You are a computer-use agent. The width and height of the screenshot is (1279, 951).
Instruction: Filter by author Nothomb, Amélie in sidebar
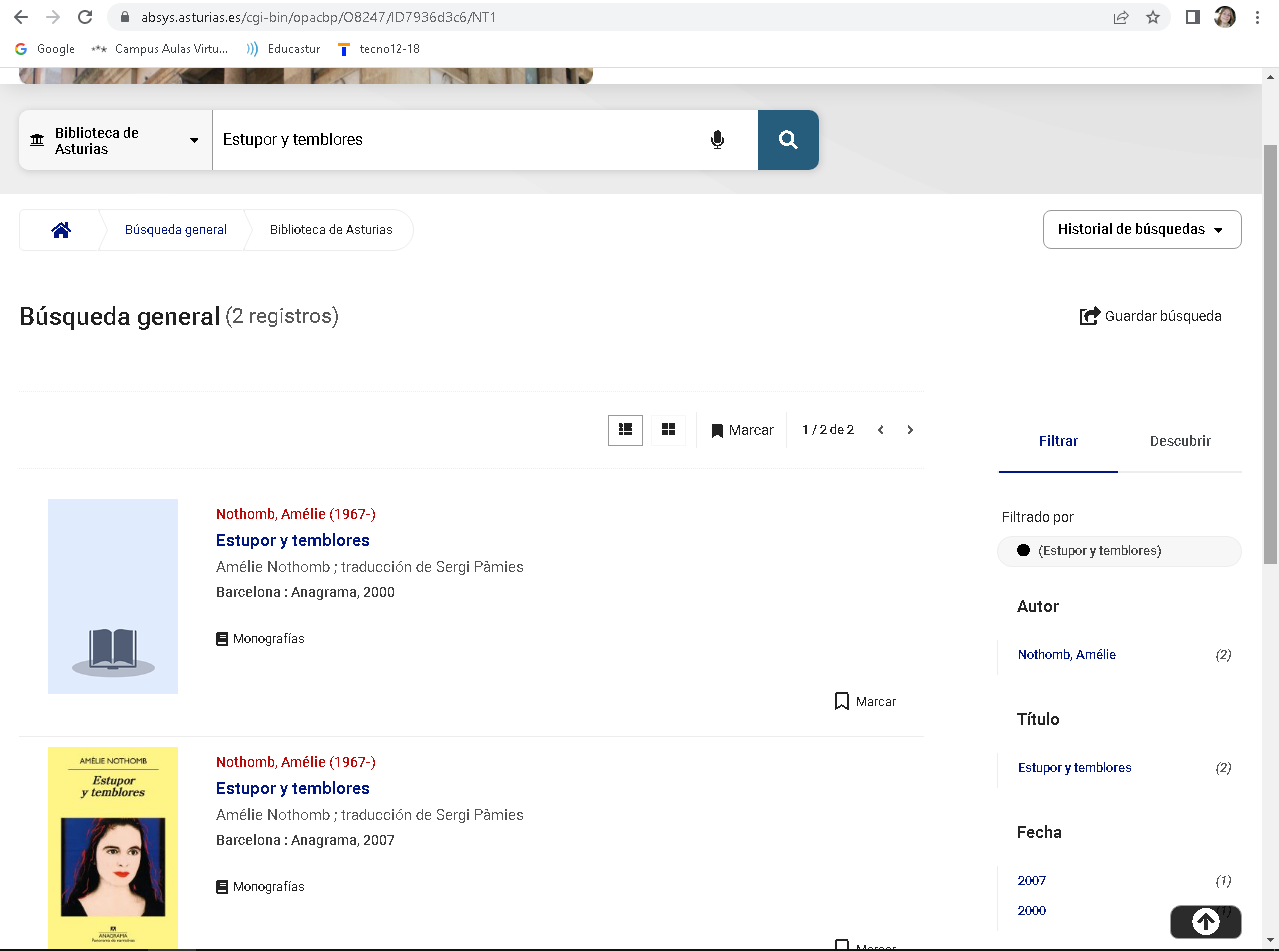(1067, 655)
